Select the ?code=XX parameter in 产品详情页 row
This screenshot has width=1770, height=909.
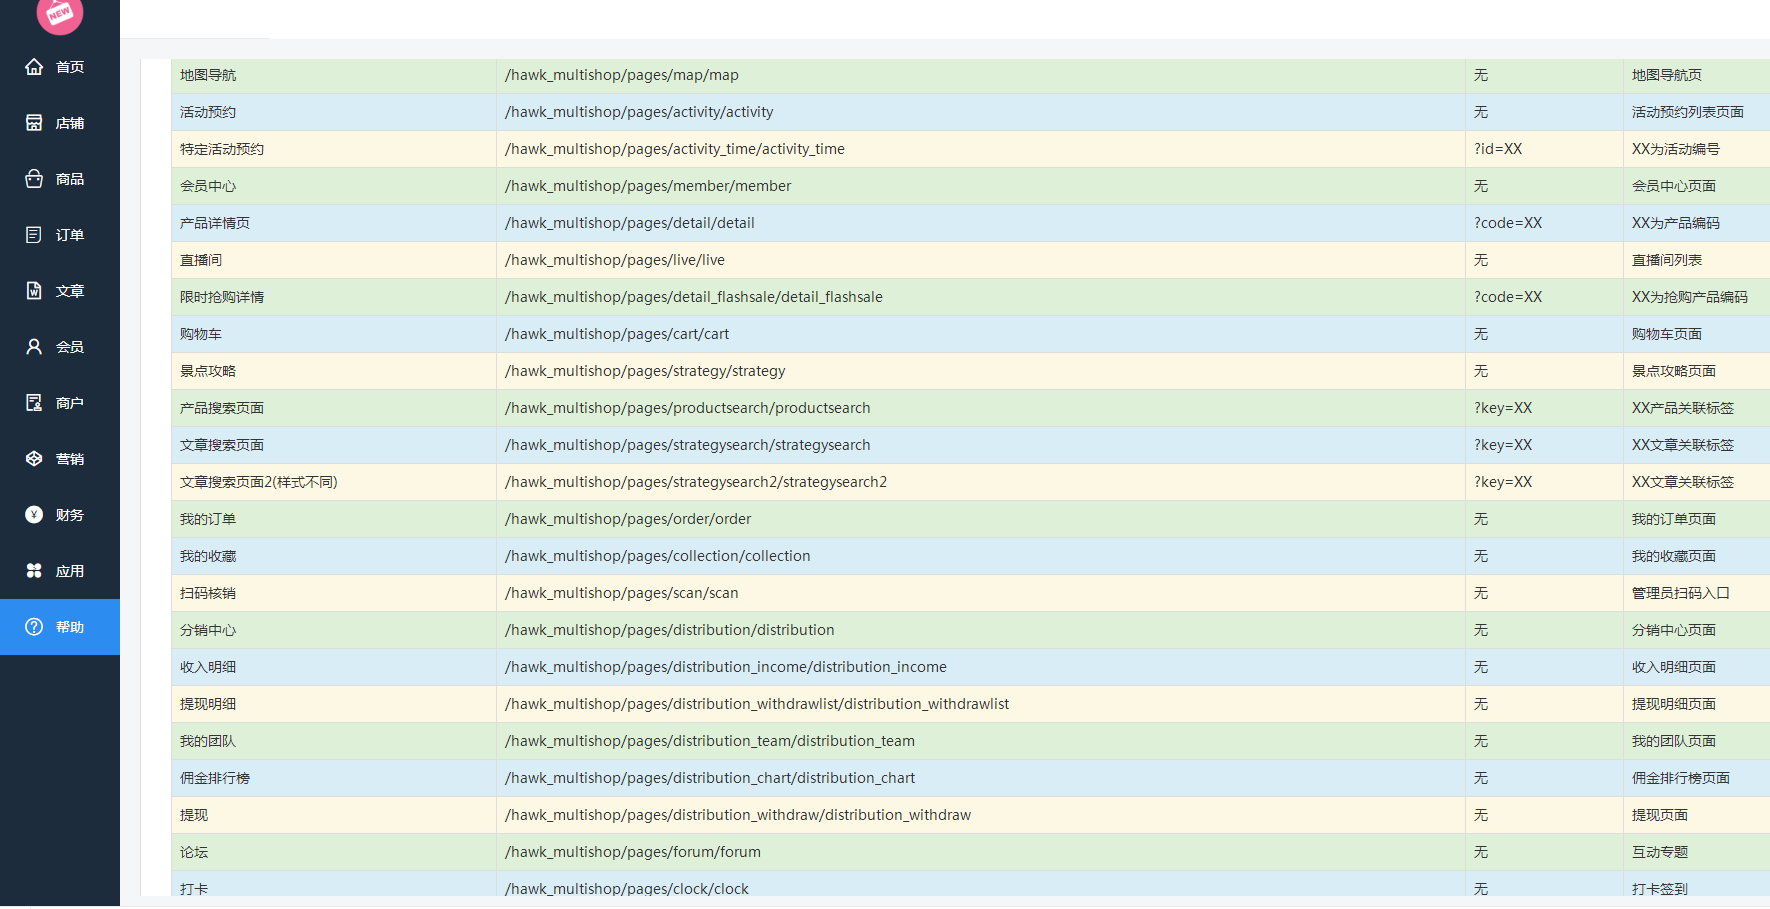coord(1508,223)
